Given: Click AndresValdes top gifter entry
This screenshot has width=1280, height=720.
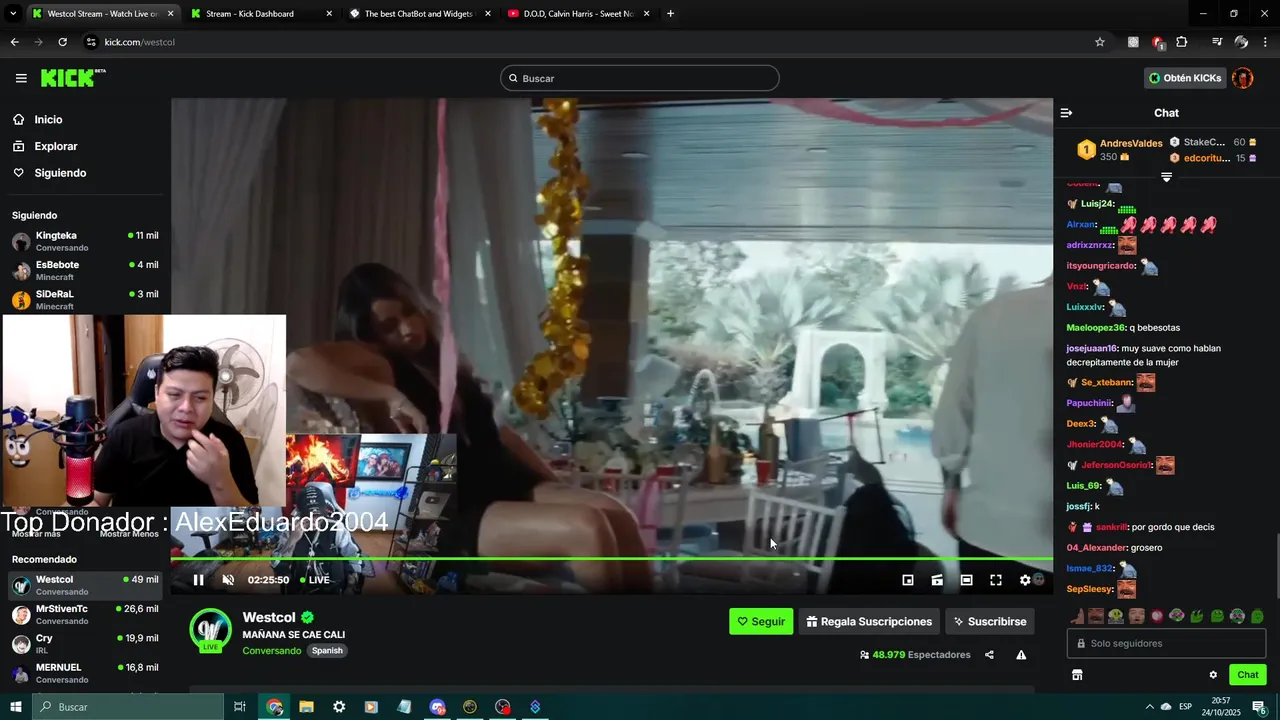Looking at the screenshot, I should (x=1120, y=150).
